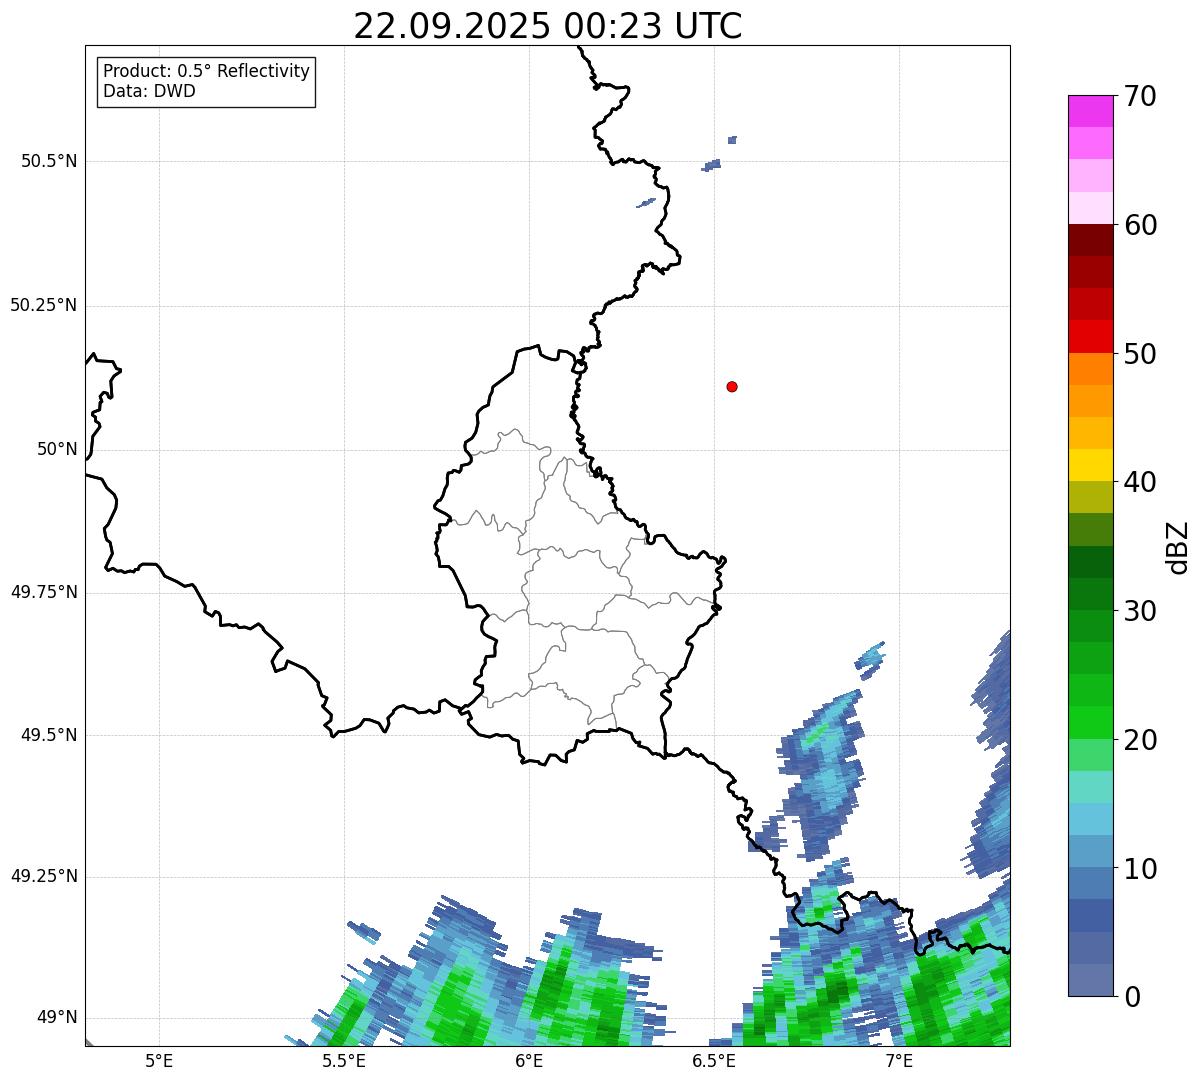Click the colorbar tick label 20
The height and width of the screenshot is (1081, 1202).
1140,740
